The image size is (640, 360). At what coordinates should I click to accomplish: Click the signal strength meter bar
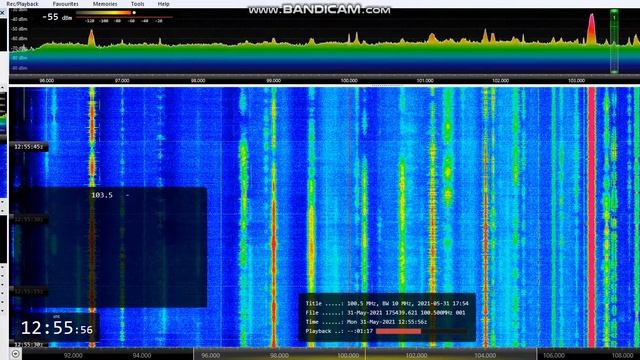pyautogui.click(x=106, y=13)
